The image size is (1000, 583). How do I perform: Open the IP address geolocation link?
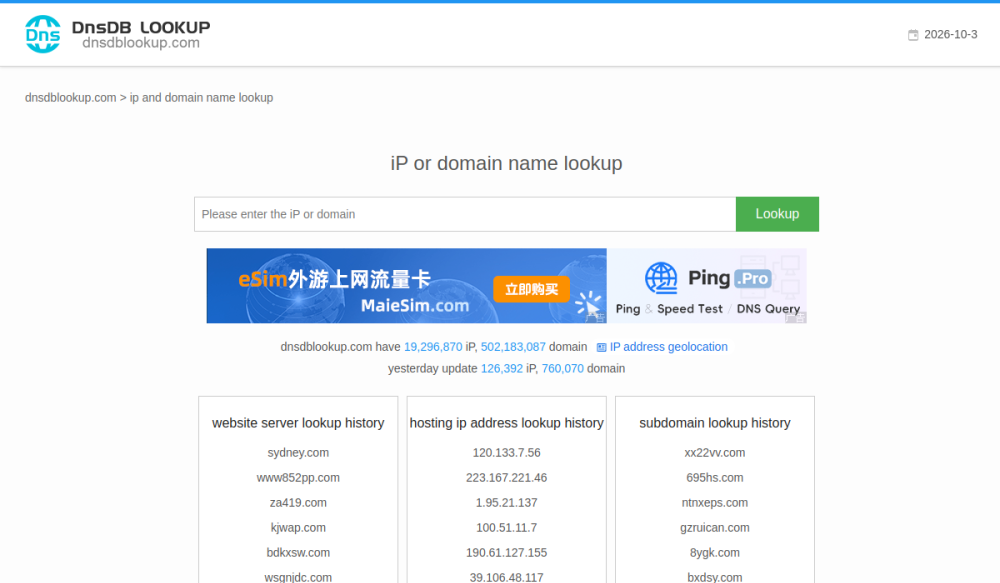[x=668, y=347]
